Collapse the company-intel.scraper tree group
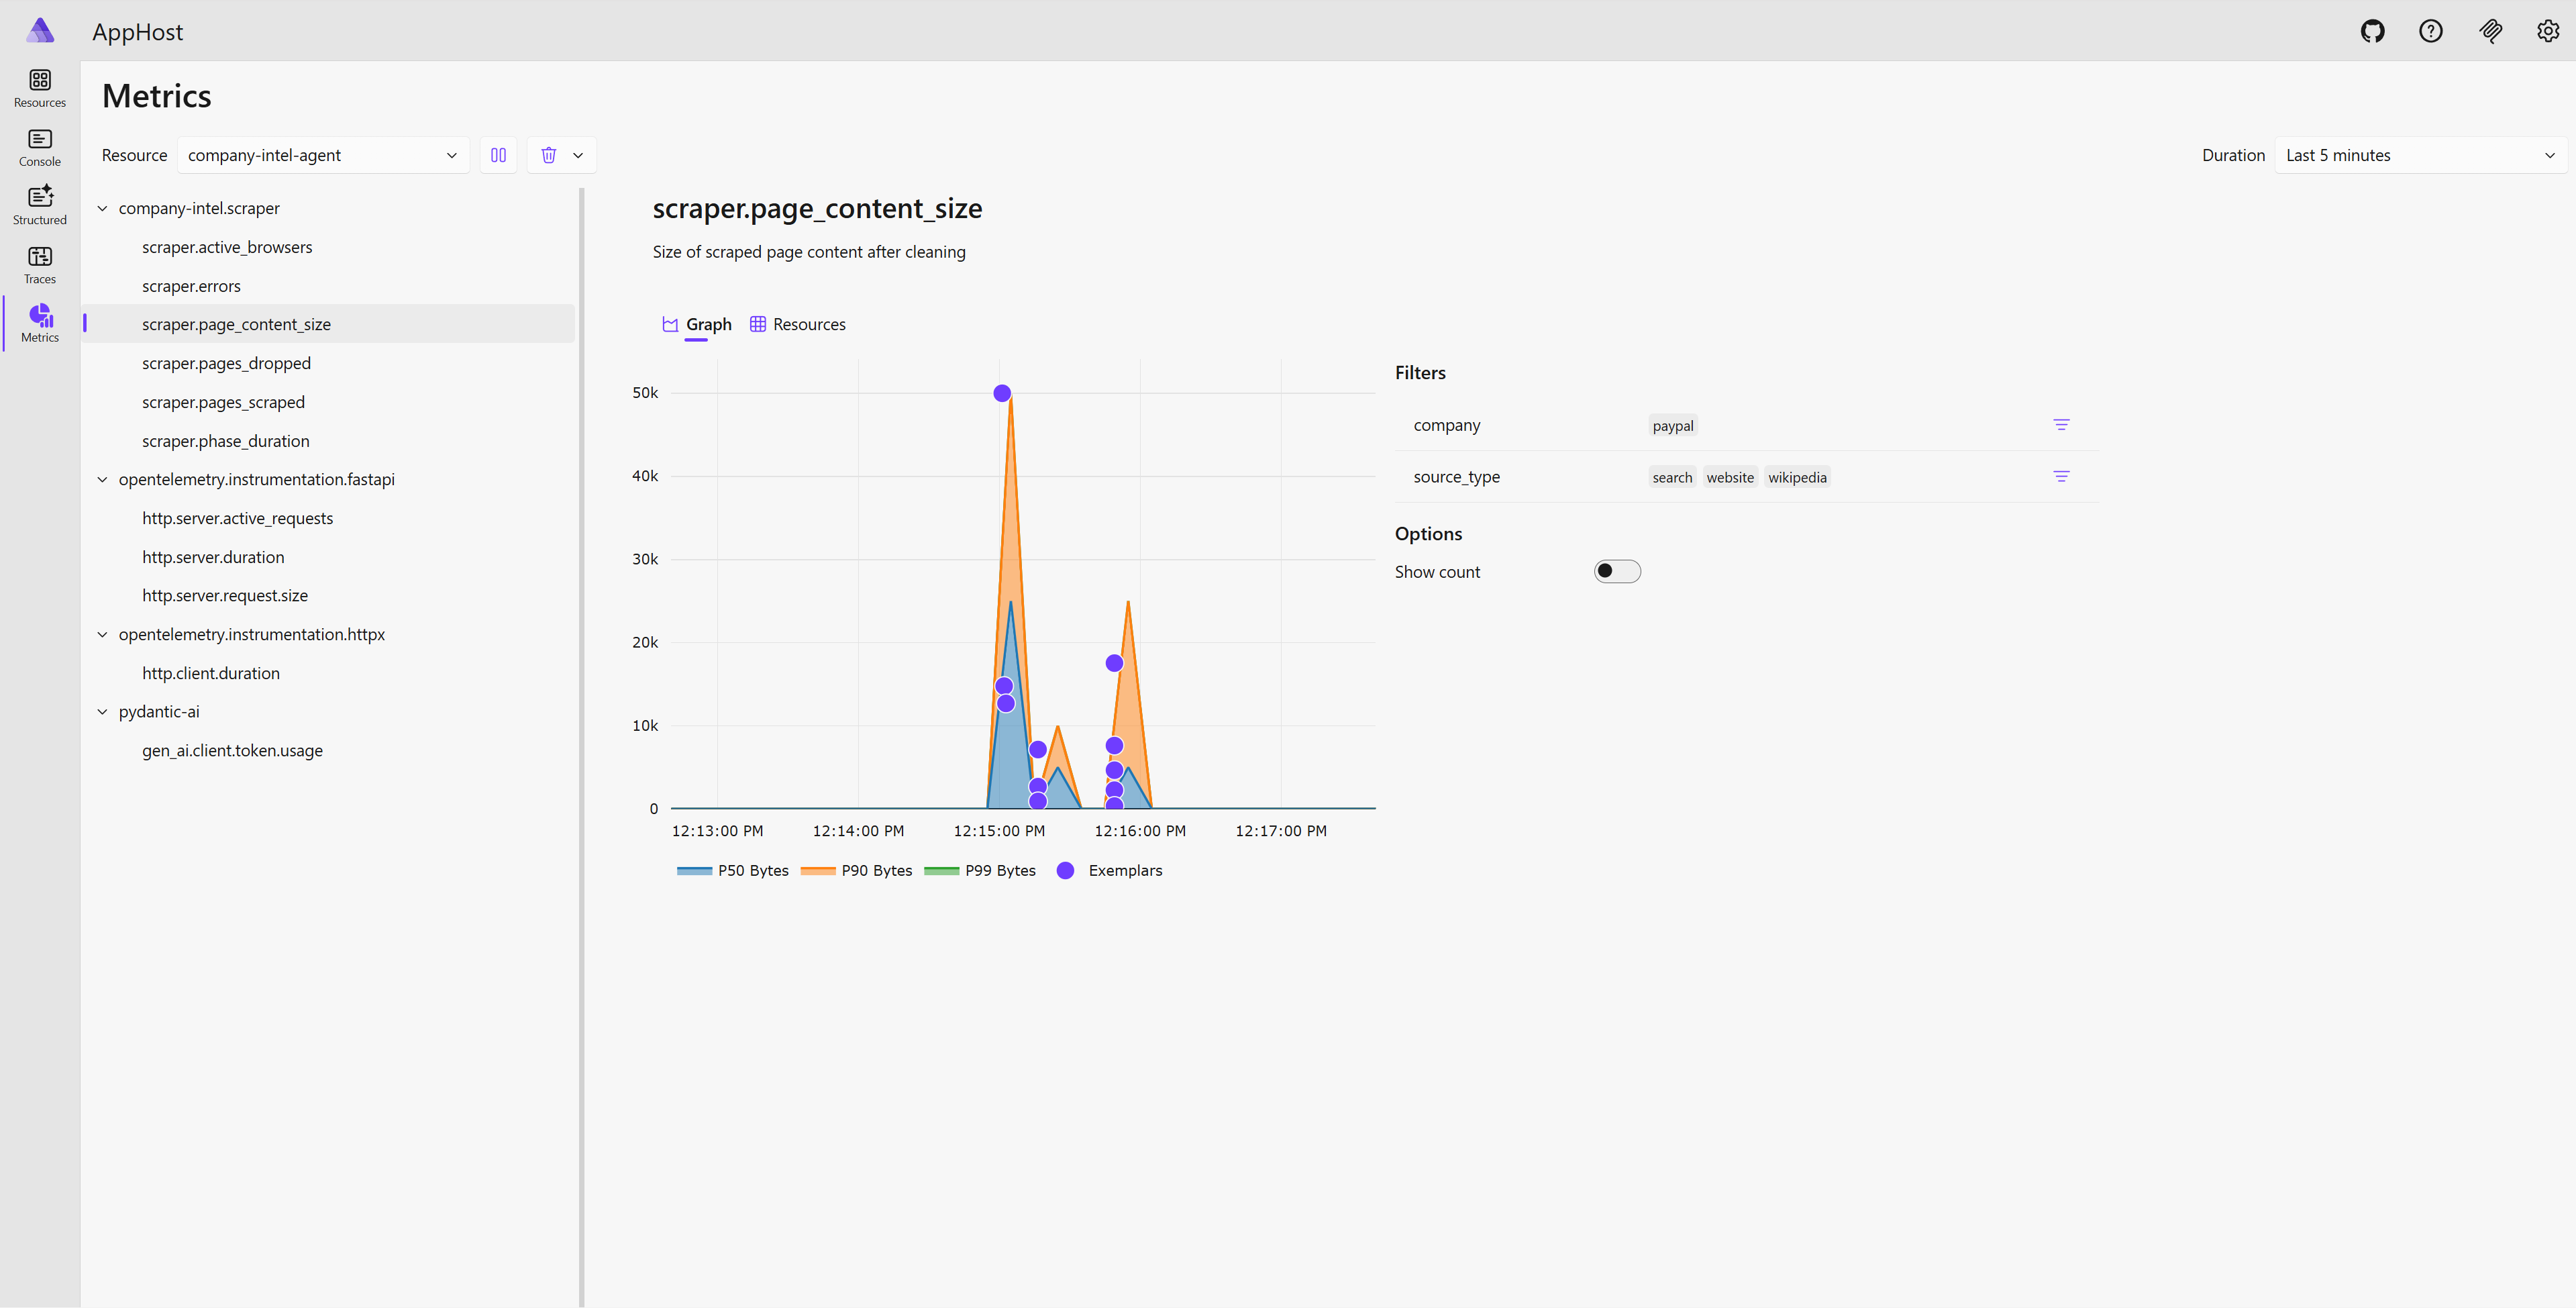The height and width of the screenshot is (1308, 2576). coord(102,208)
